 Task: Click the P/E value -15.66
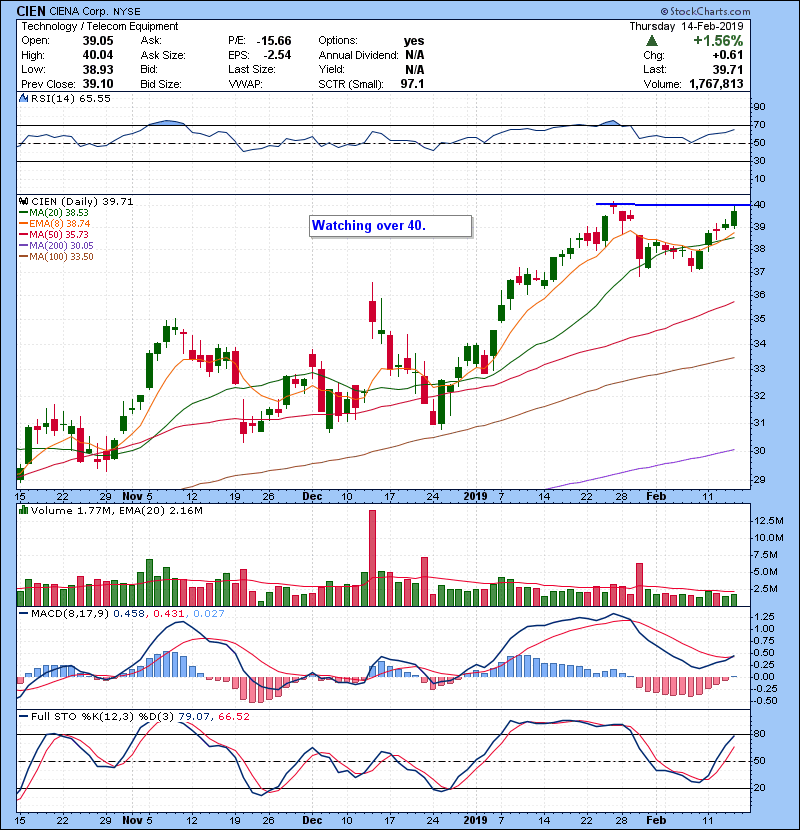[x=274, y=41]
